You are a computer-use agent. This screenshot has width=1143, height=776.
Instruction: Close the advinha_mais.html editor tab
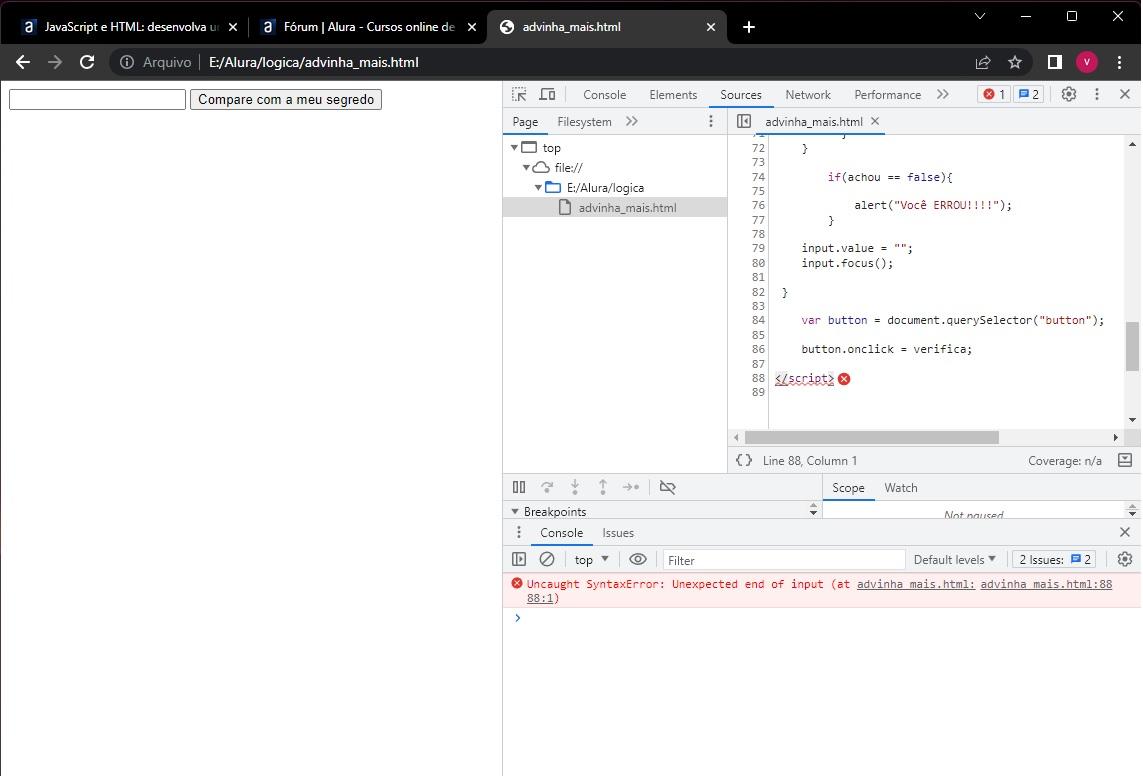point(875,121)
